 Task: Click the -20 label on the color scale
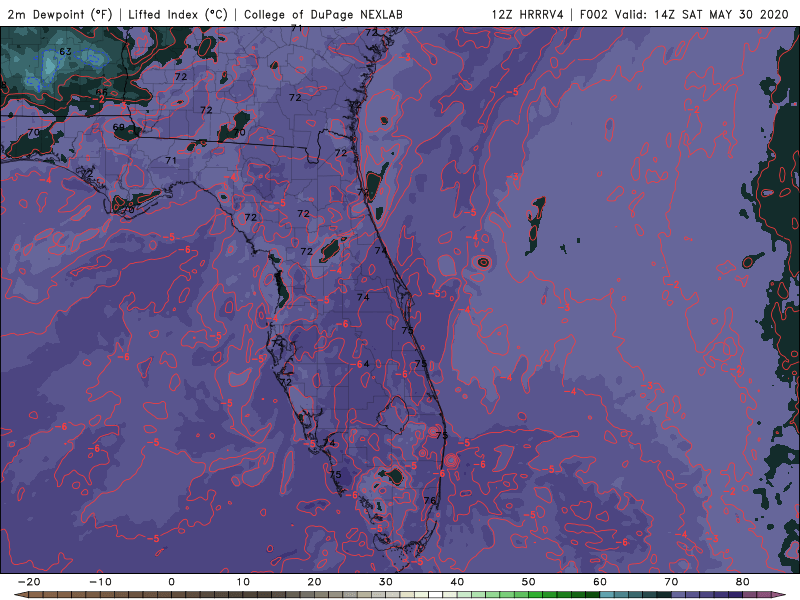click(29, 582)
